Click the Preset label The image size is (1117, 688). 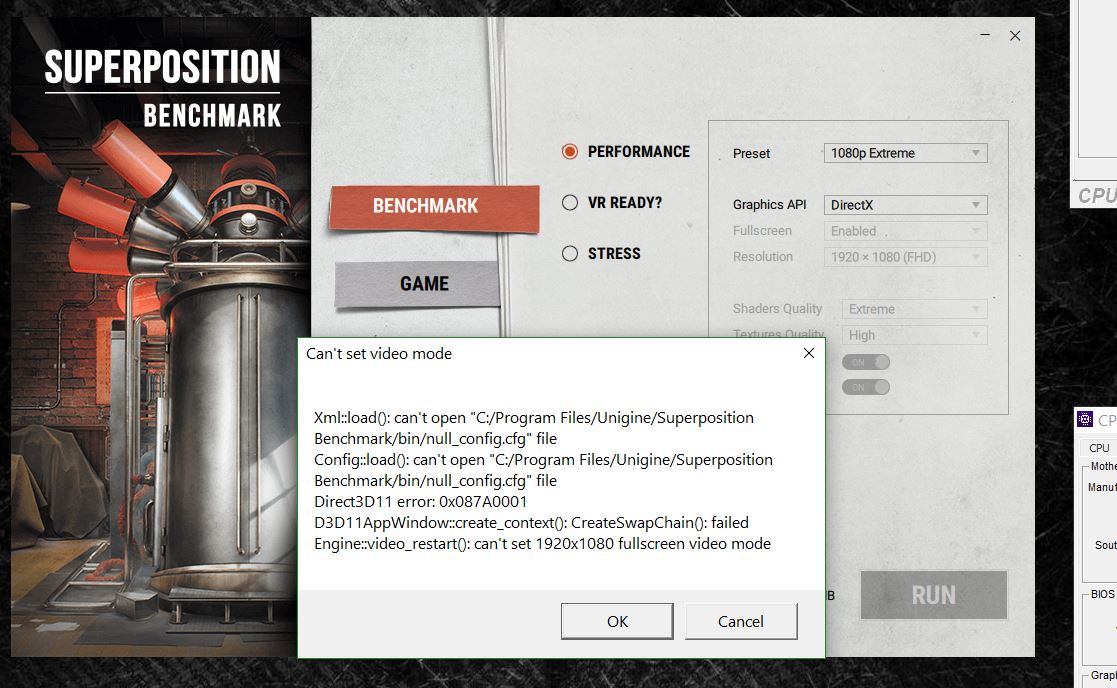(752, 153)
